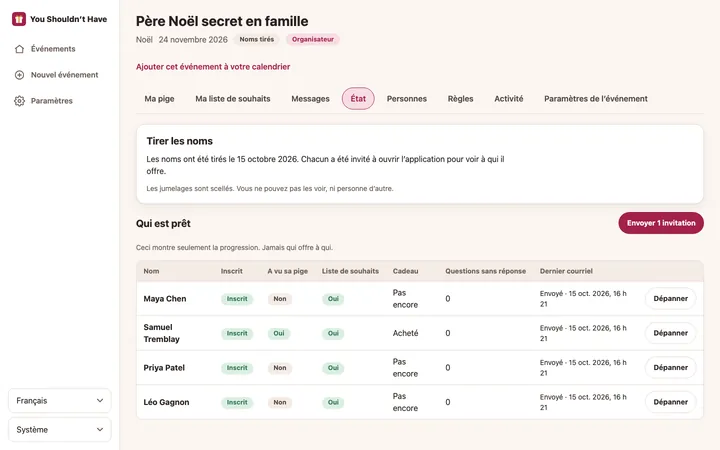720x450 pixels.
Task: View the Activité tab
Action: point(509,99)
